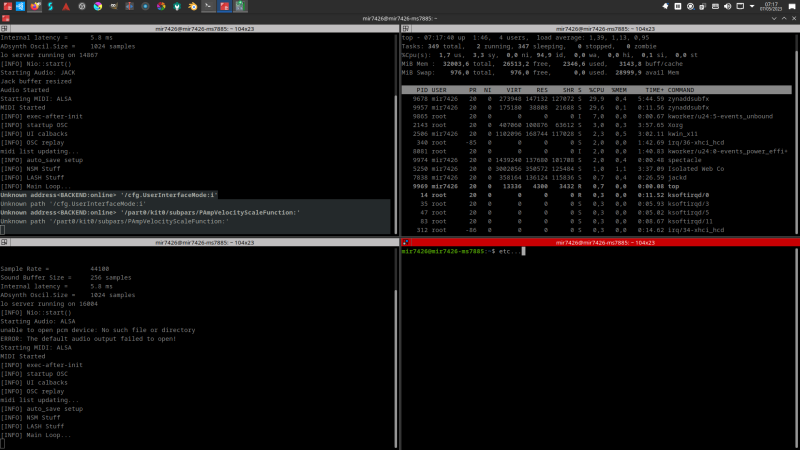Expand hidden system tray icons arrow
Screen dimensions: 800x450
[752, 6]
